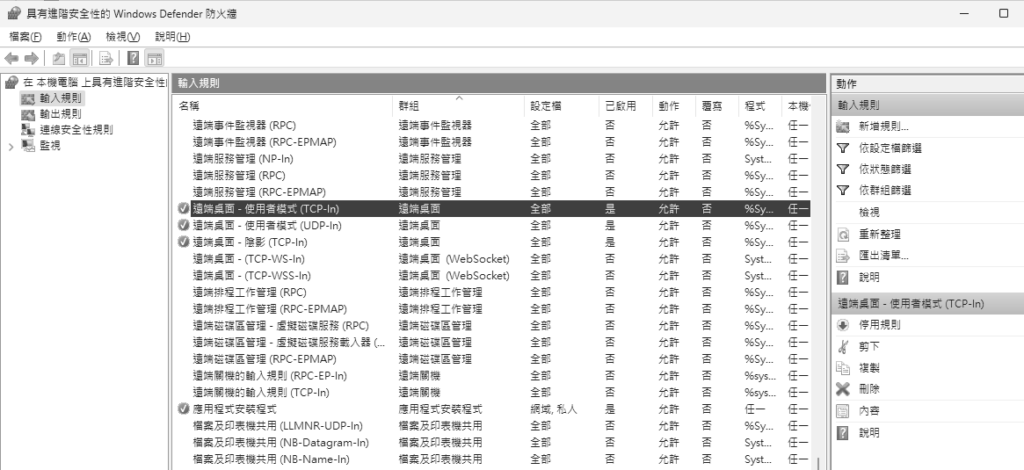Click the filter icon for 依設定檔篩選
Viewport: 1024px width, 470px height.
(x=842, y=148)
